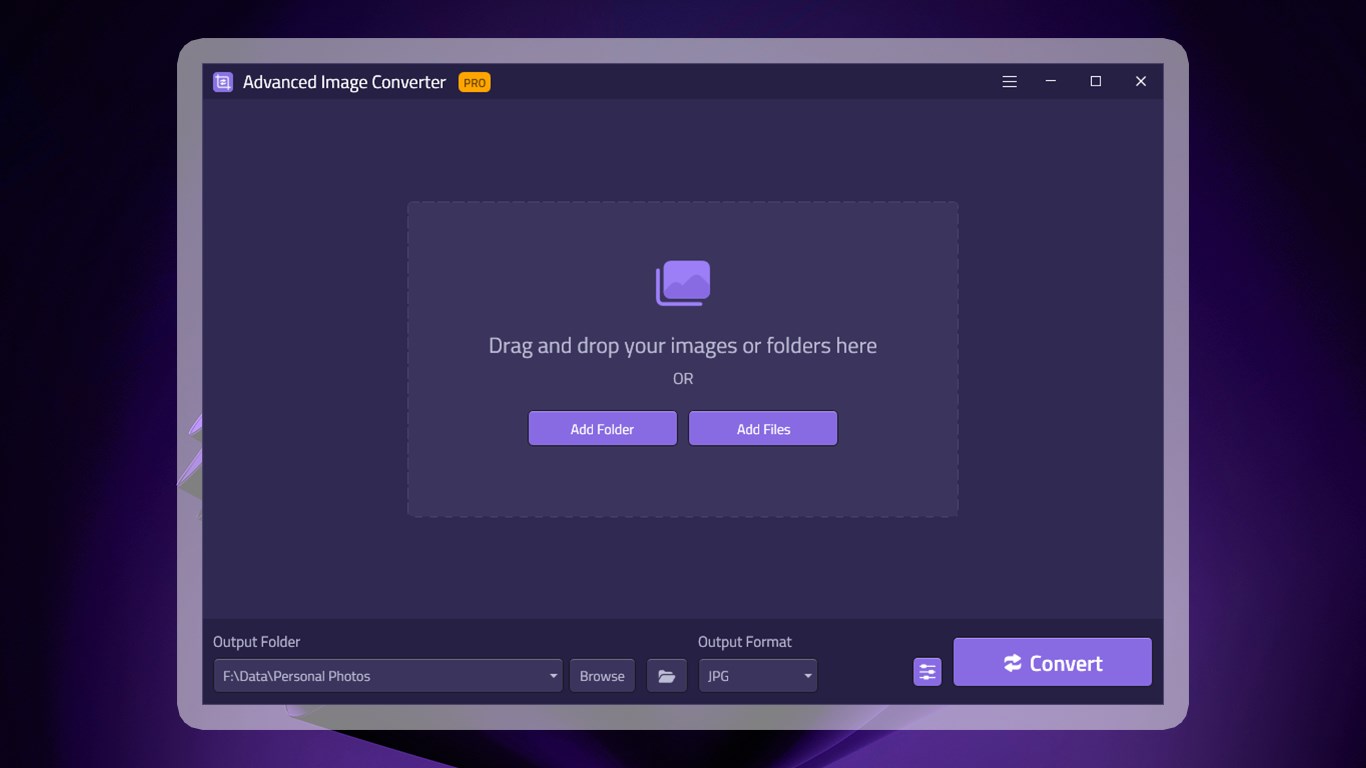The image size is (1366, 768).
Task: Click the Output Folder label
Action: pos(257,642)
